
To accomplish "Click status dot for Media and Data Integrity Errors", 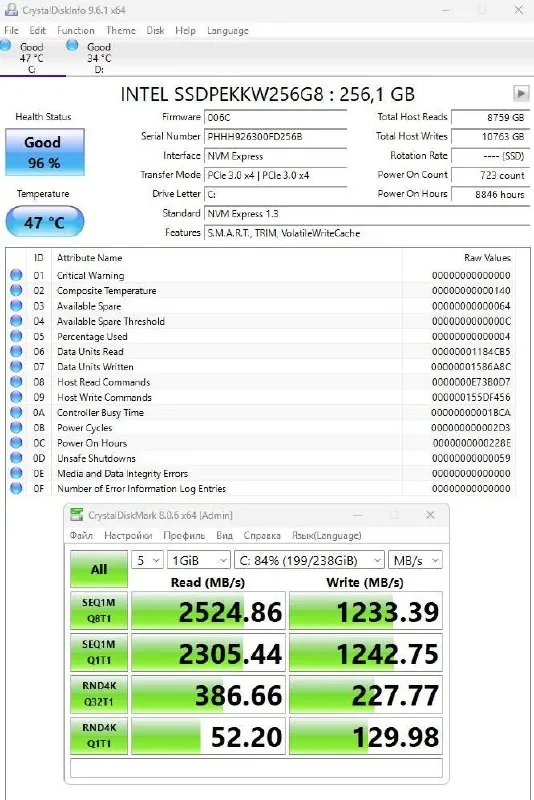I will coord(16,473).
